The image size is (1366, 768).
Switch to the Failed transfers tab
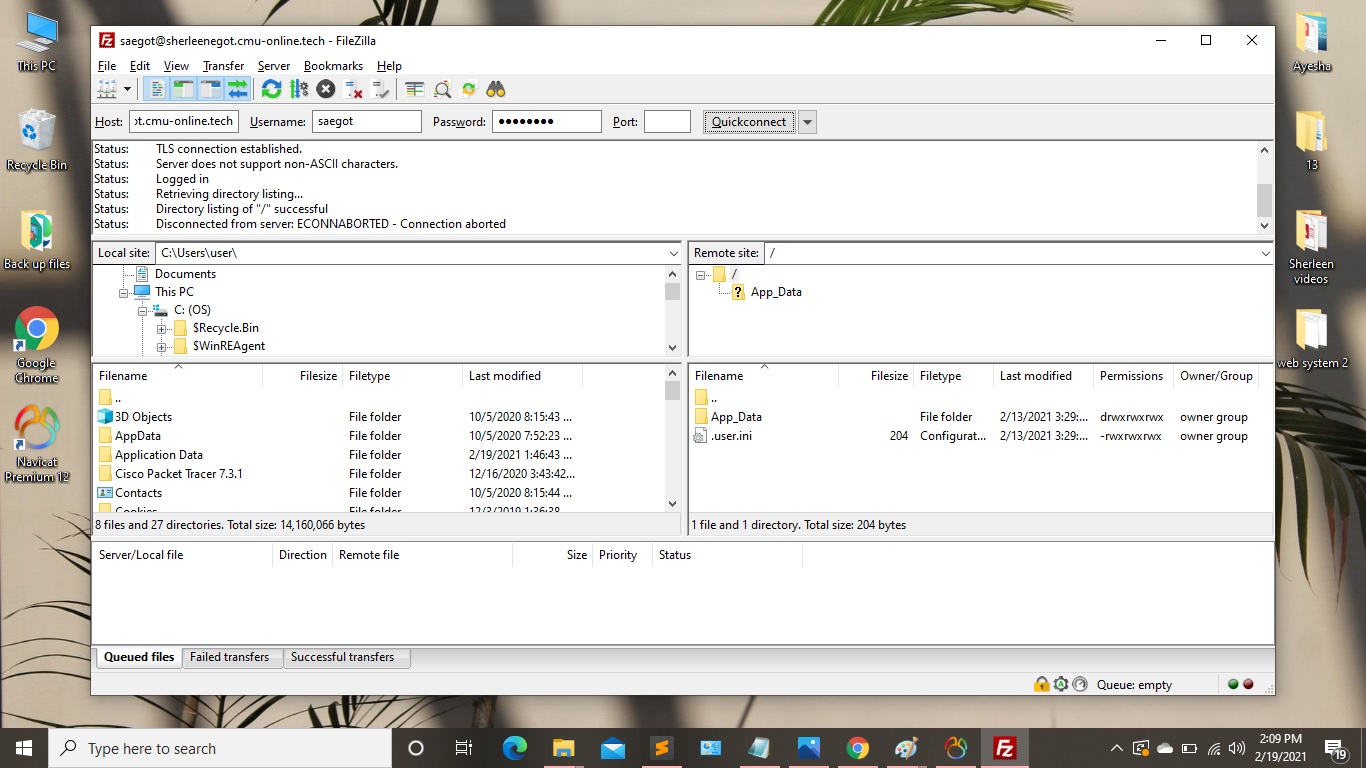[x=230, y=657]
